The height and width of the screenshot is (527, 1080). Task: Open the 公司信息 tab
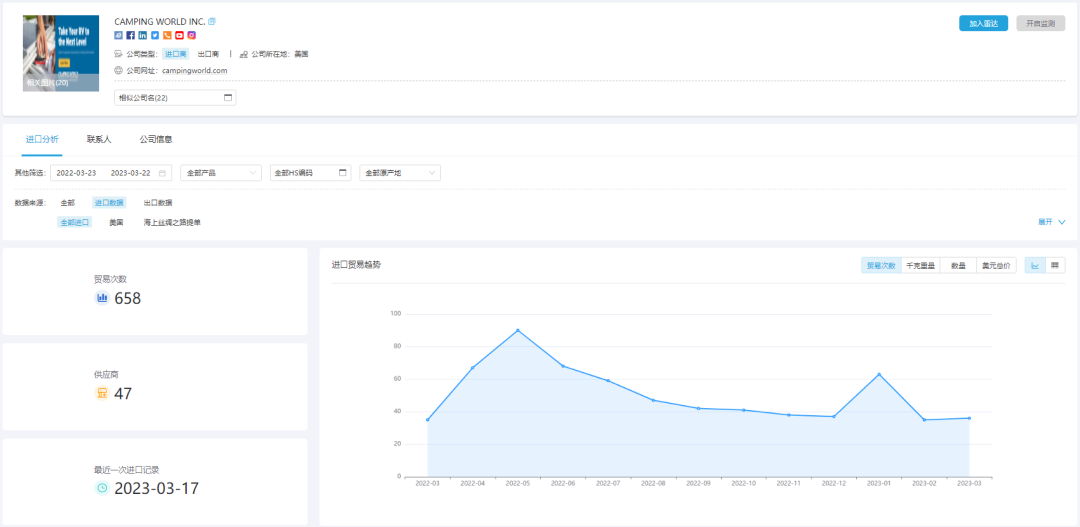click(156, 140)
